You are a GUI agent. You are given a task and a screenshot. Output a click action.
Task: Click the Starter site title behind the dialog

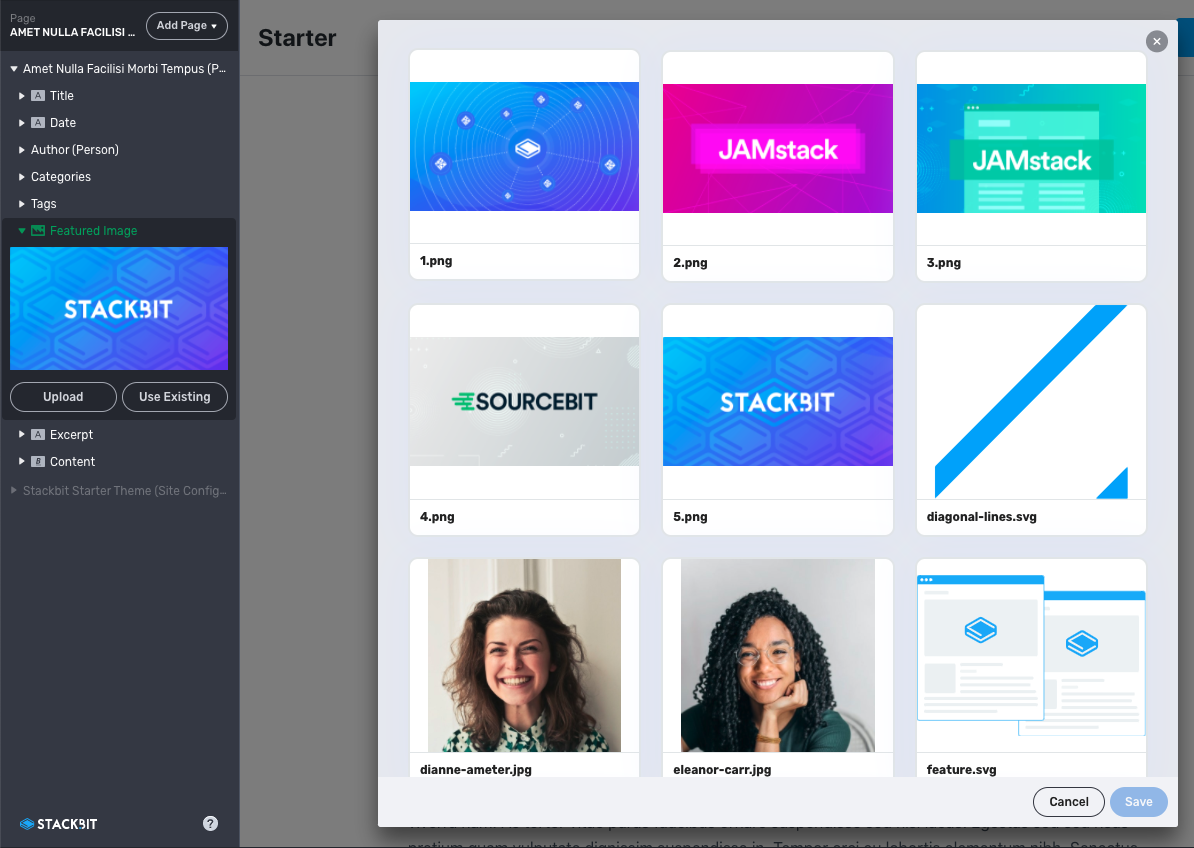click(297, 38)
